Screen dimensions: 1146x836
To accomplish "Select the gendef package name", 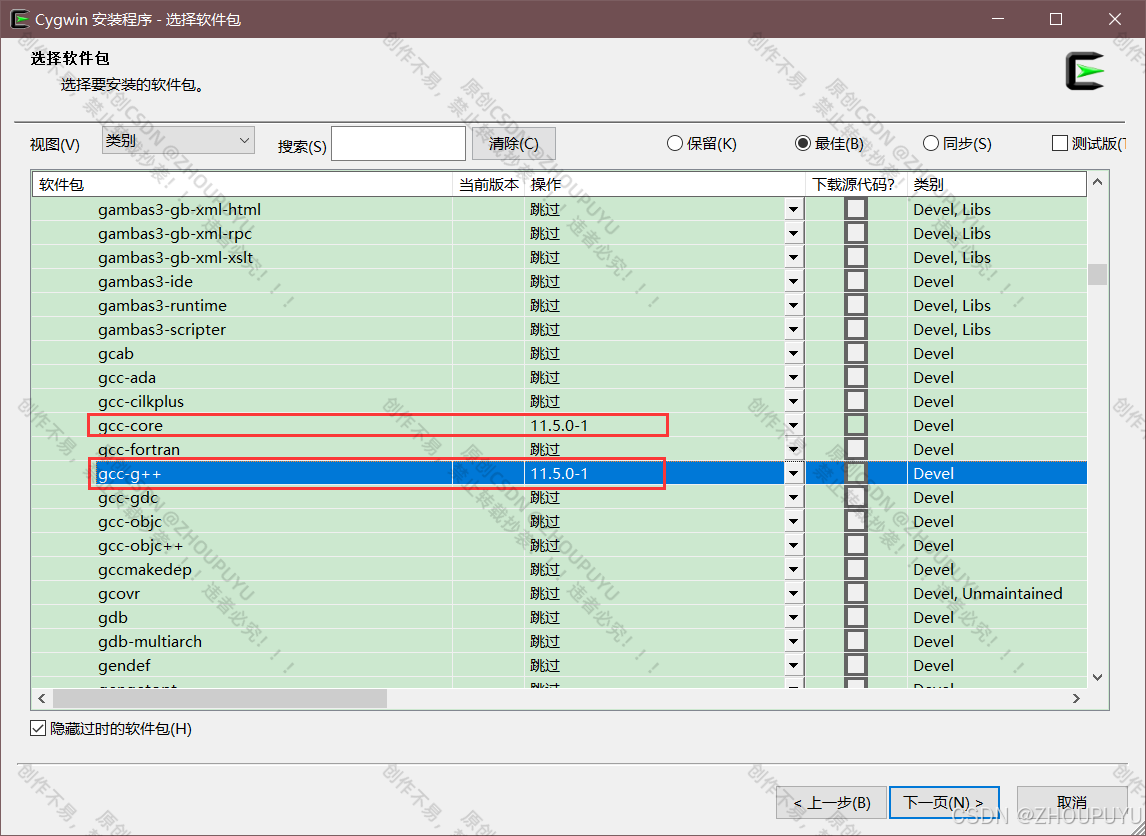I will click(x=124, y=666).
